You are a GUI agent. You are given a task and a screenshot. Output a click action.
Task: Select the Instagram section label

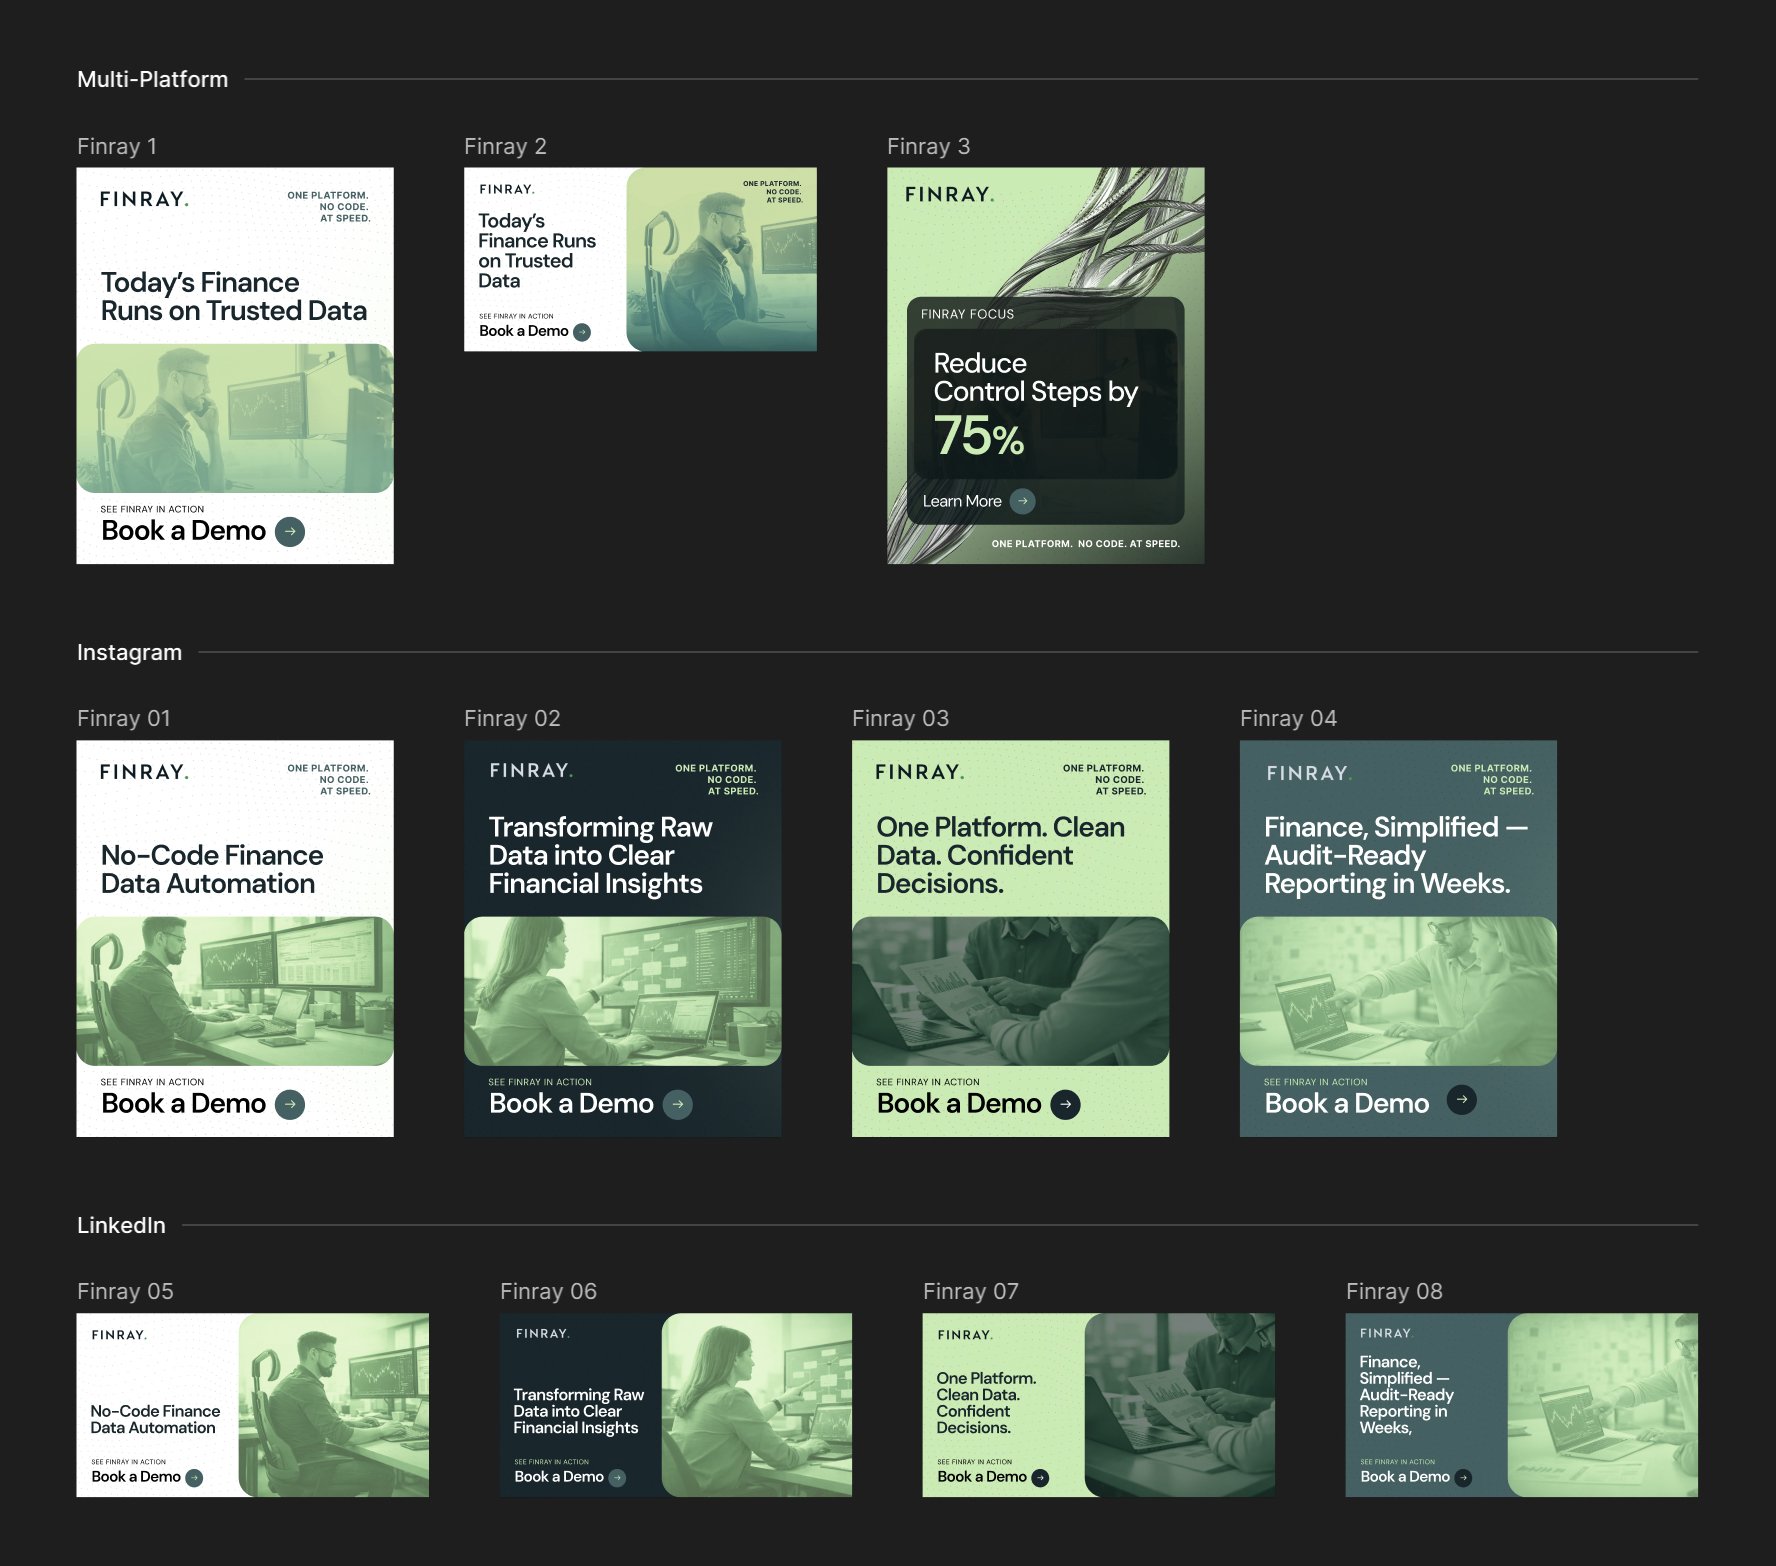pos(129,651)
